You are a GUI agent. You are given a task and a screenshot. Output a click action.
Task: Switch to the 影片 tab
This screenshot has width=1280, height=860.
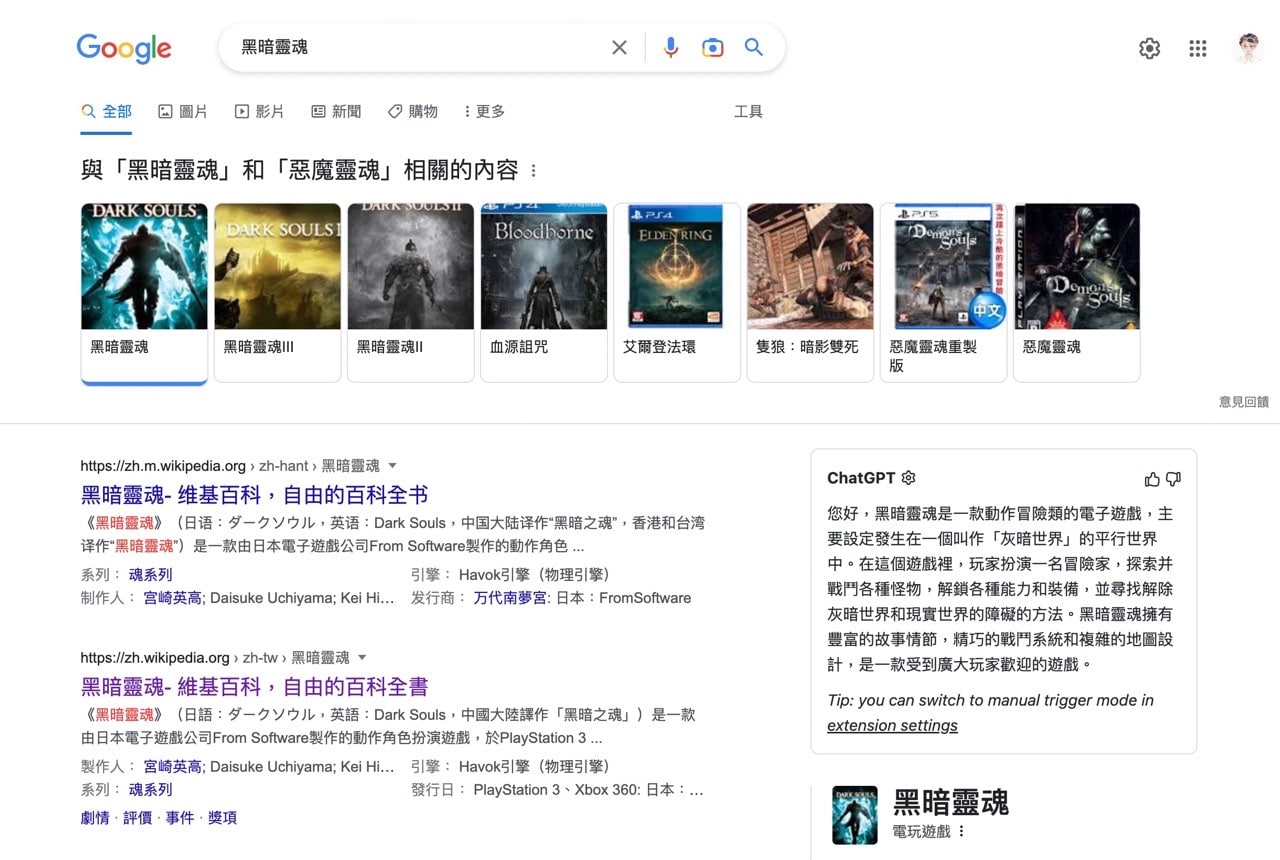coord(259,111)
